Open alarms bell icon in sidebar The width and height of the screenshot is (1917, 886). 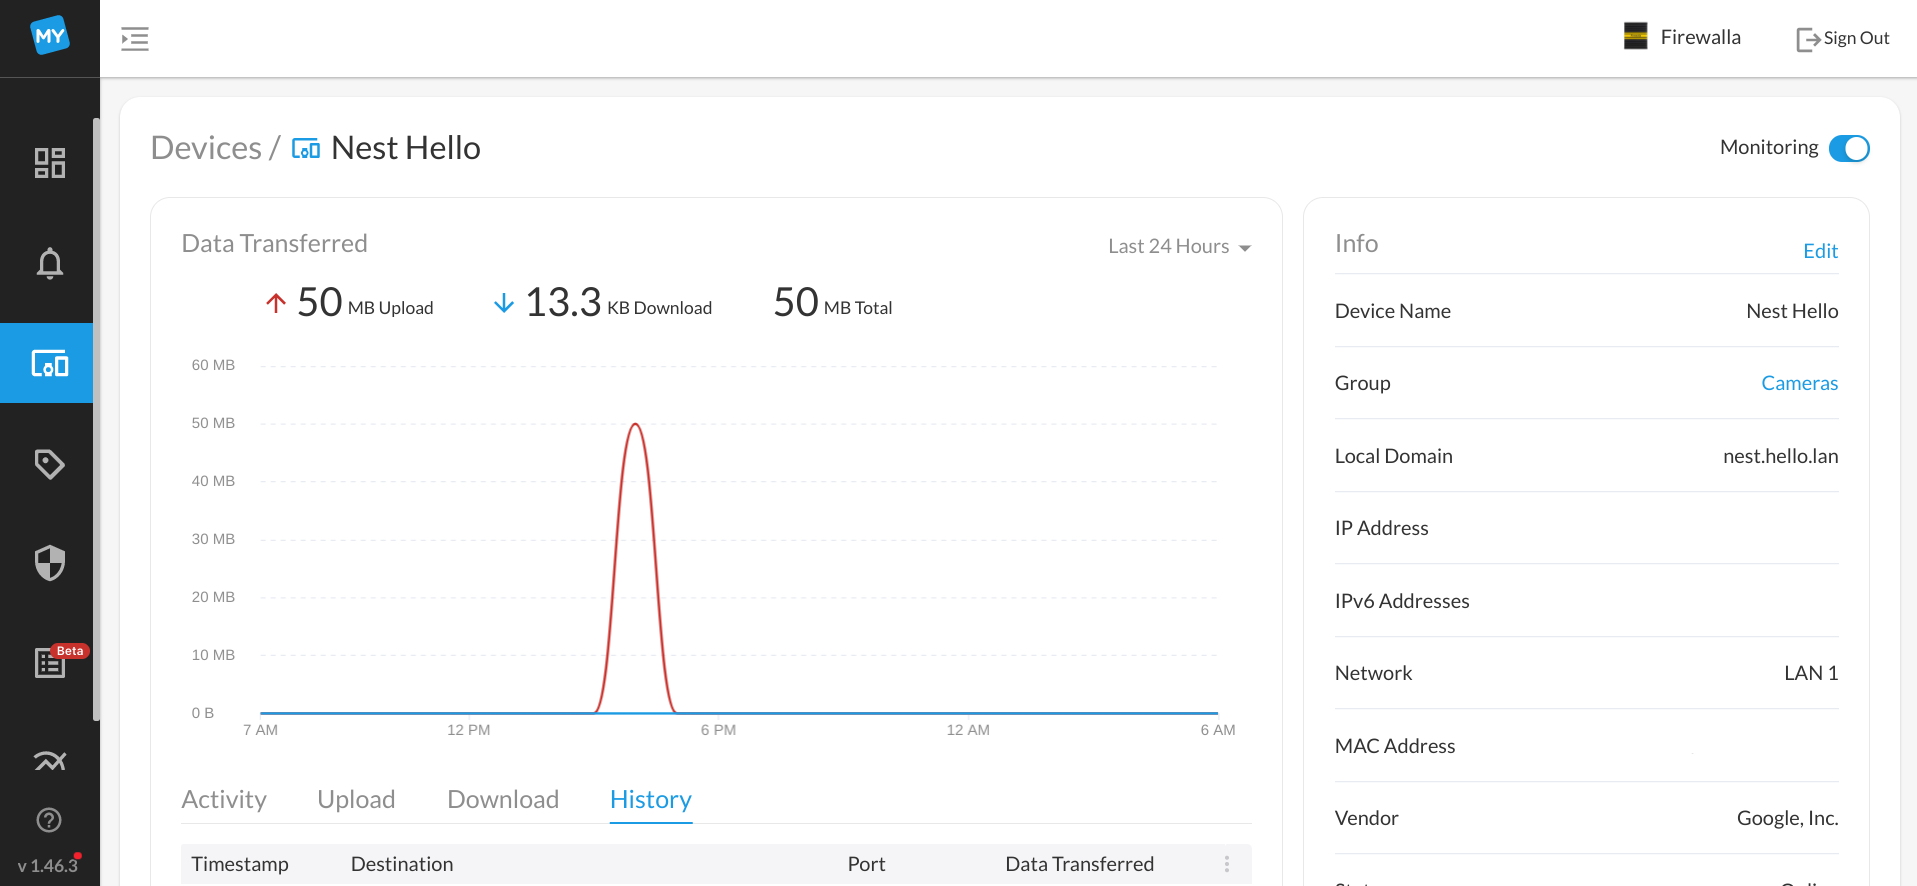[x=49, y=263]
